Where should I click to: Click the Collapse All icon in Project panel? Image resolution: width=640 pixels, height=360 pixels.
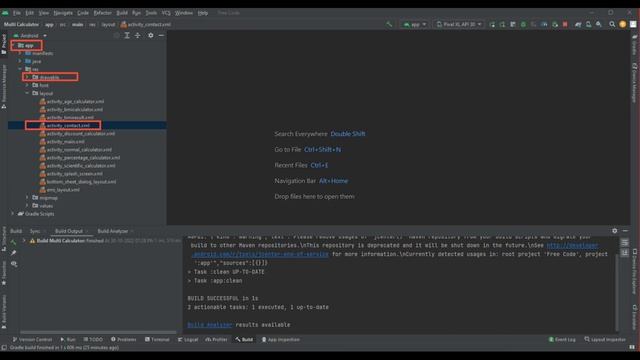tap(138, 36)
